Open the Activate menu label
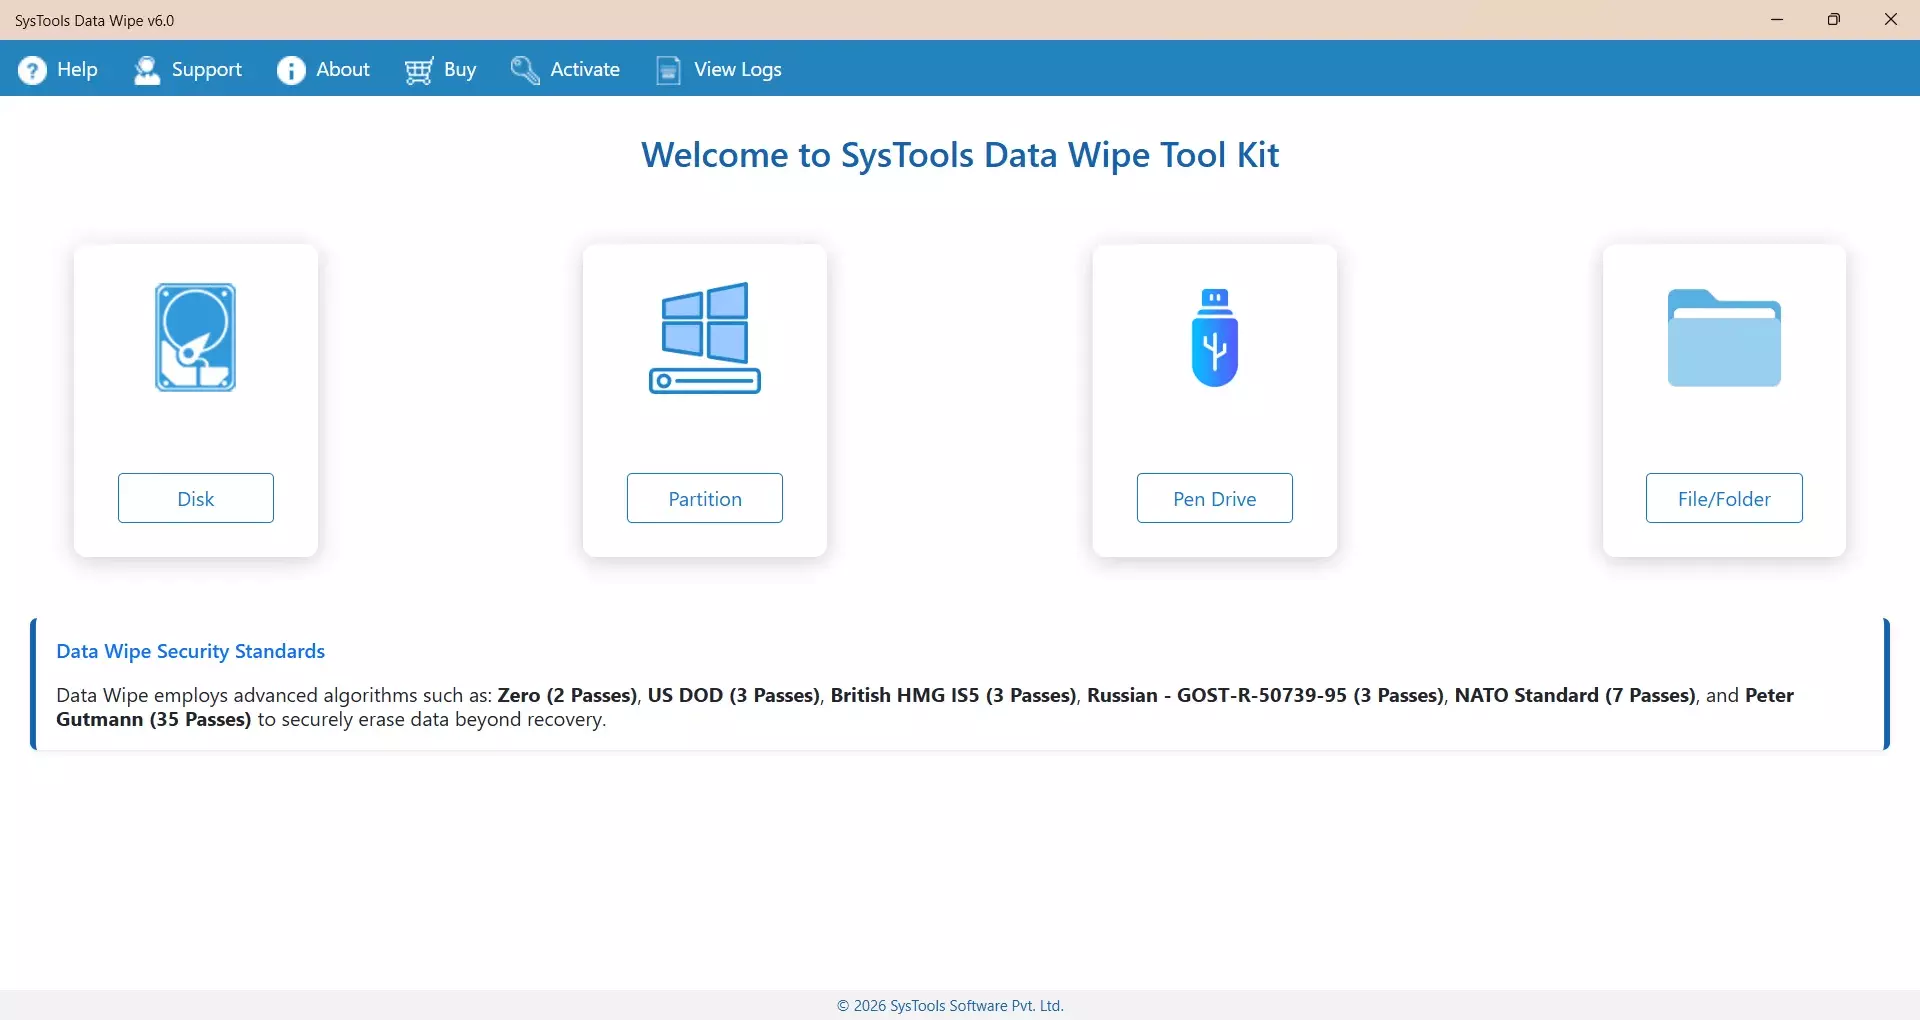Image resolution: width=1920 pixels, height=1020 pixels. coord(585,69)
